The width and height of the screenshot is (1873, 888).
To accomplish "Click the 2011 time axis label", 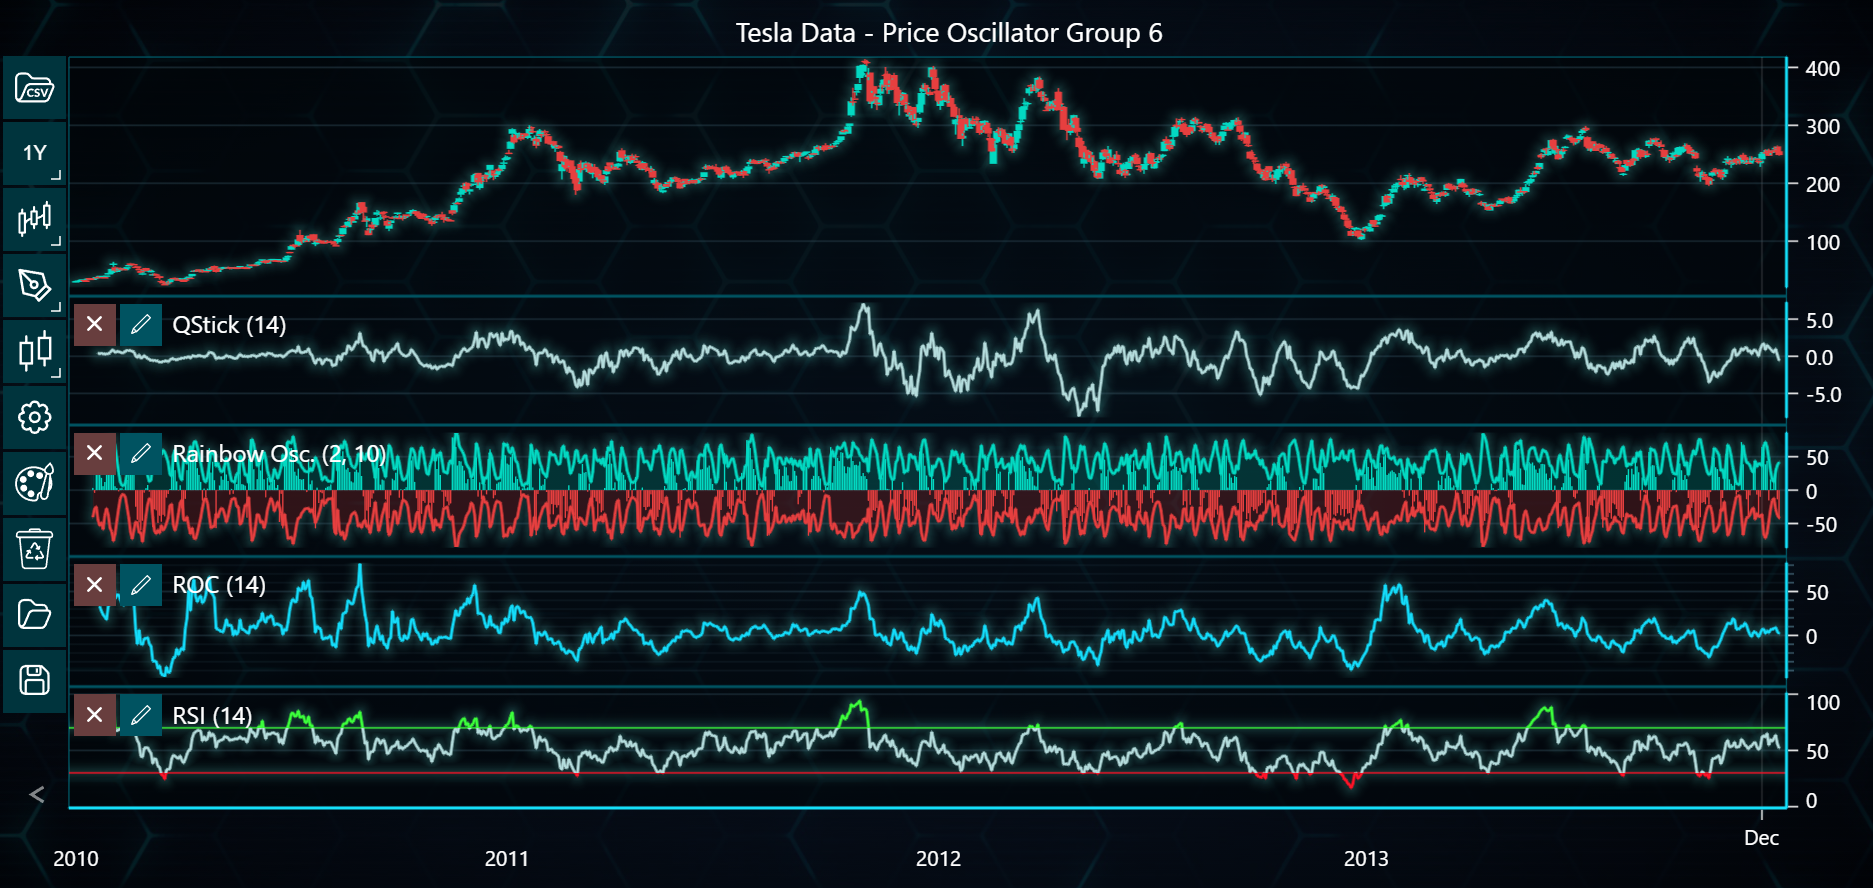I will pyautogui.click(x=507, y=859).
